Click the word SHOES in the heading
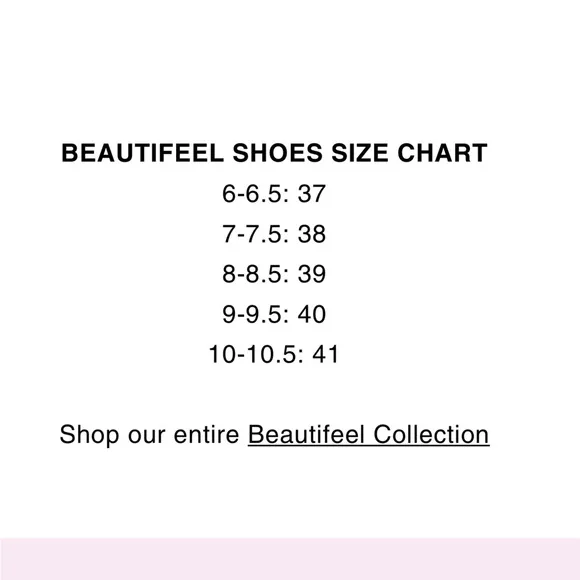 (277, 153)
